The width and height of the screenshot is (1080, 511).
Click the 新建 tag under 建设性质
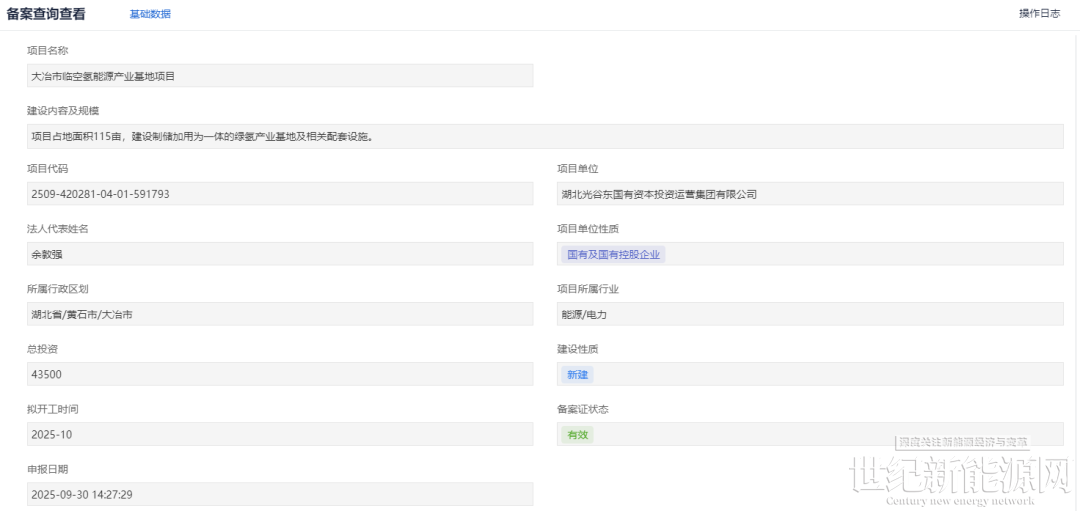coord(577,374)
